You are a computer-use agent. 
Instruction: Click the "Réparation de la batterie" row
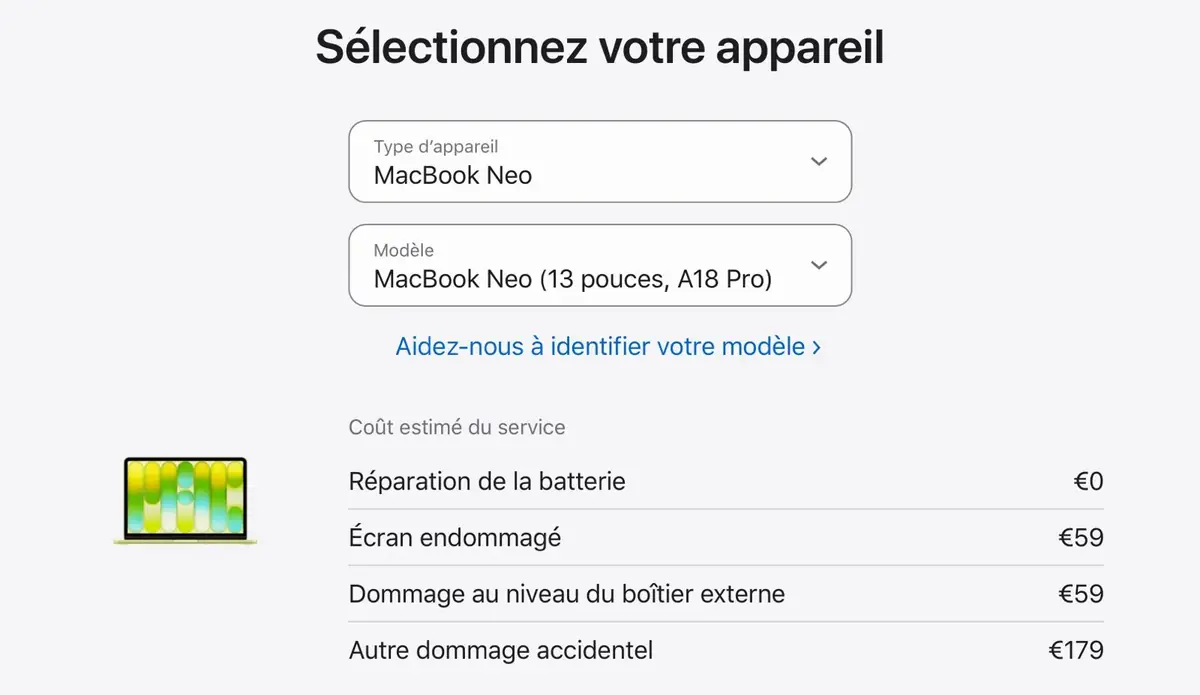pos(487,481)
